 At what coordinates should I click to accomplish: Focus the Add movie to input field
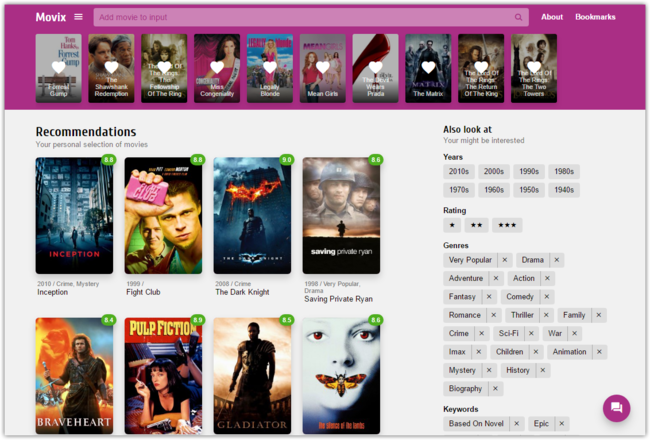[311, 17]
